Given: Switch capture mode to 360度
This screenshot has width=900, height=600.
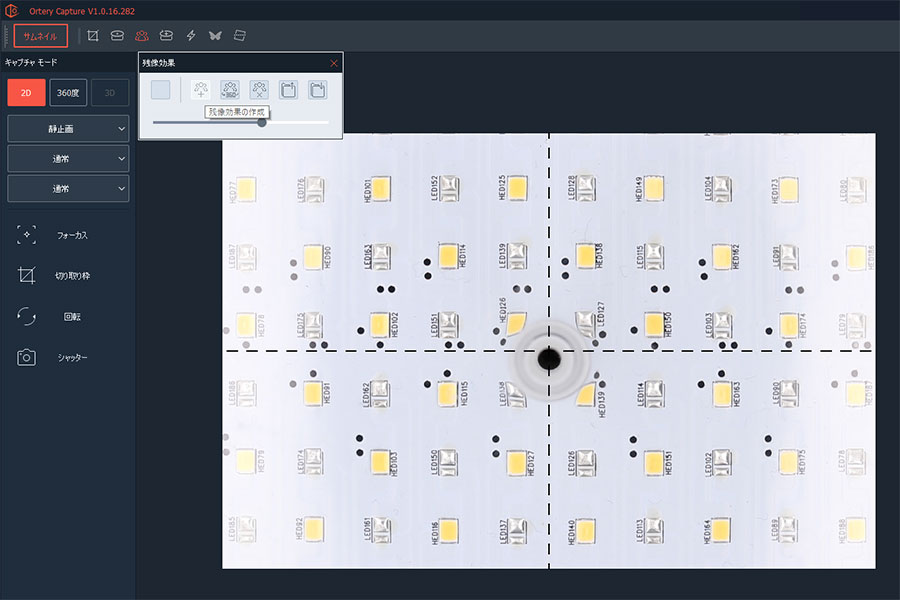Looking at the screenshot, I should [68, 93].
